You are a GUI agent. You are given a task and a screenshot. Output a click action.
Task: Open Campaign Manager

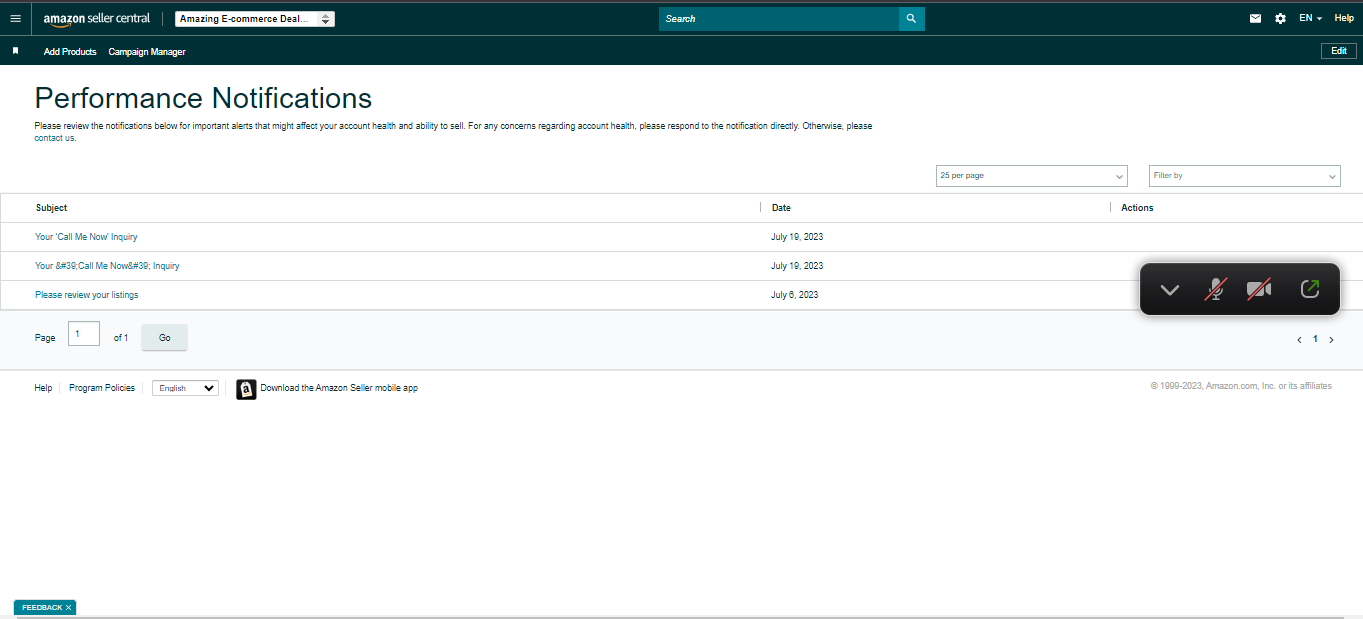pyautogui.click(x=147, y=52)
